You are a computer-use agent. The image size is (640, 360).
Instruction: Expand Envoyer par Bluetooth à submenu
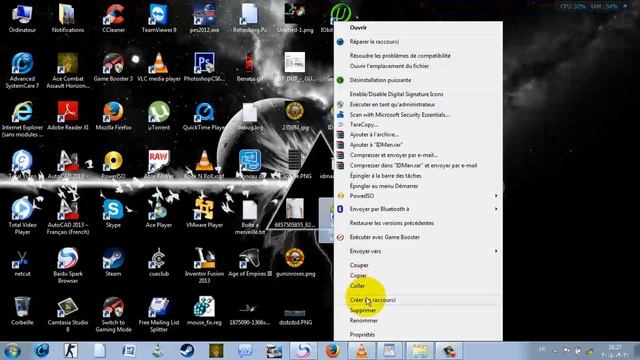(x=418, y=209)
